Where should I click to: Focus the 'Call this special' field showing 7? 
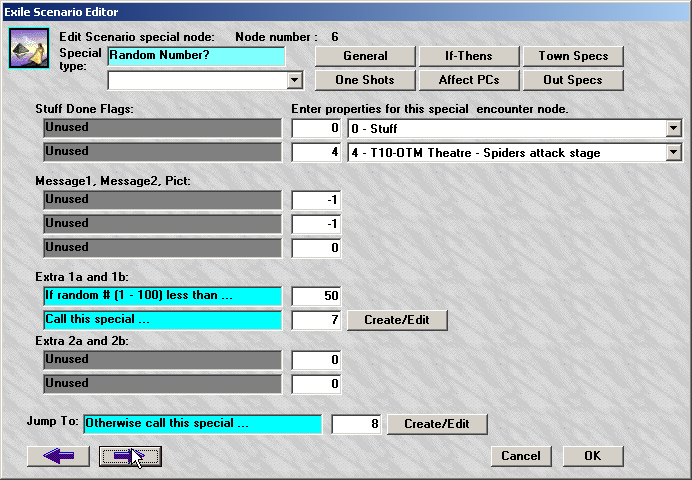tap(317, 320)
